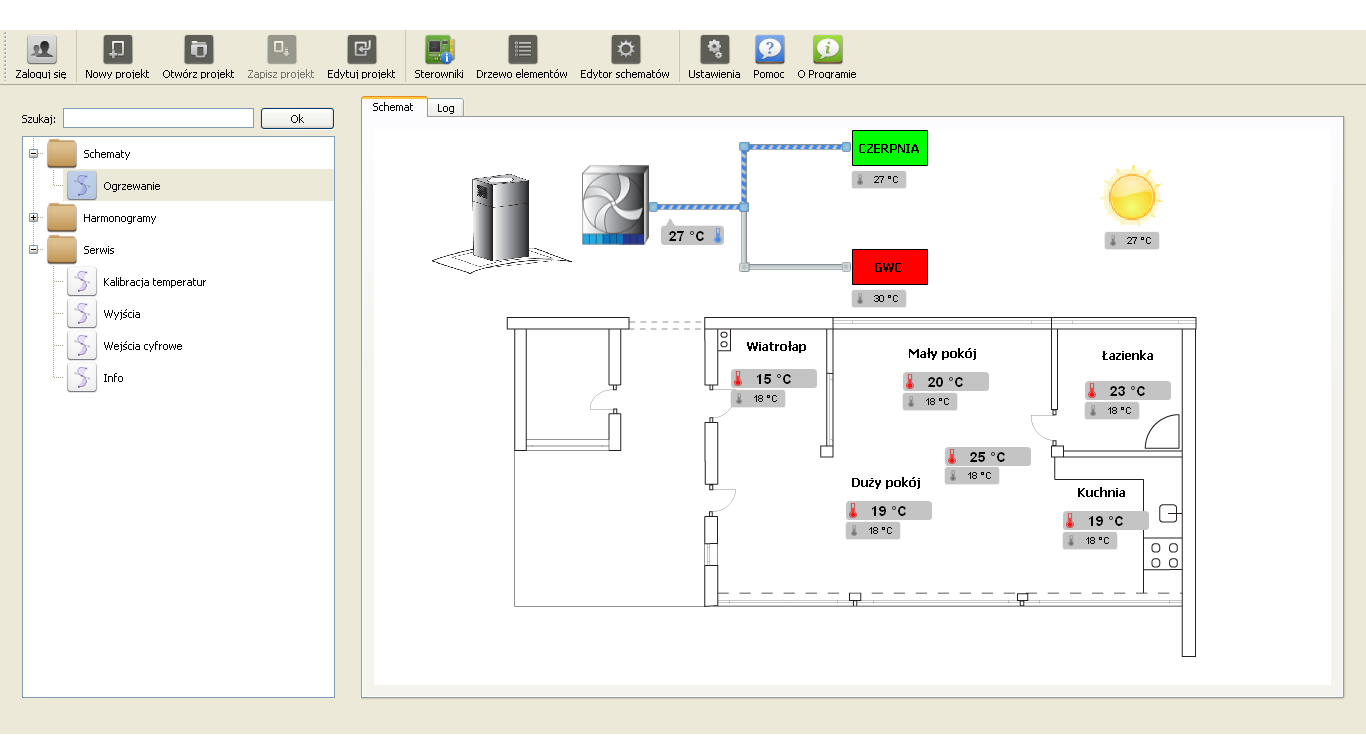Click the 19 °C Duży pokój temperature

click(x=888, y=511)
